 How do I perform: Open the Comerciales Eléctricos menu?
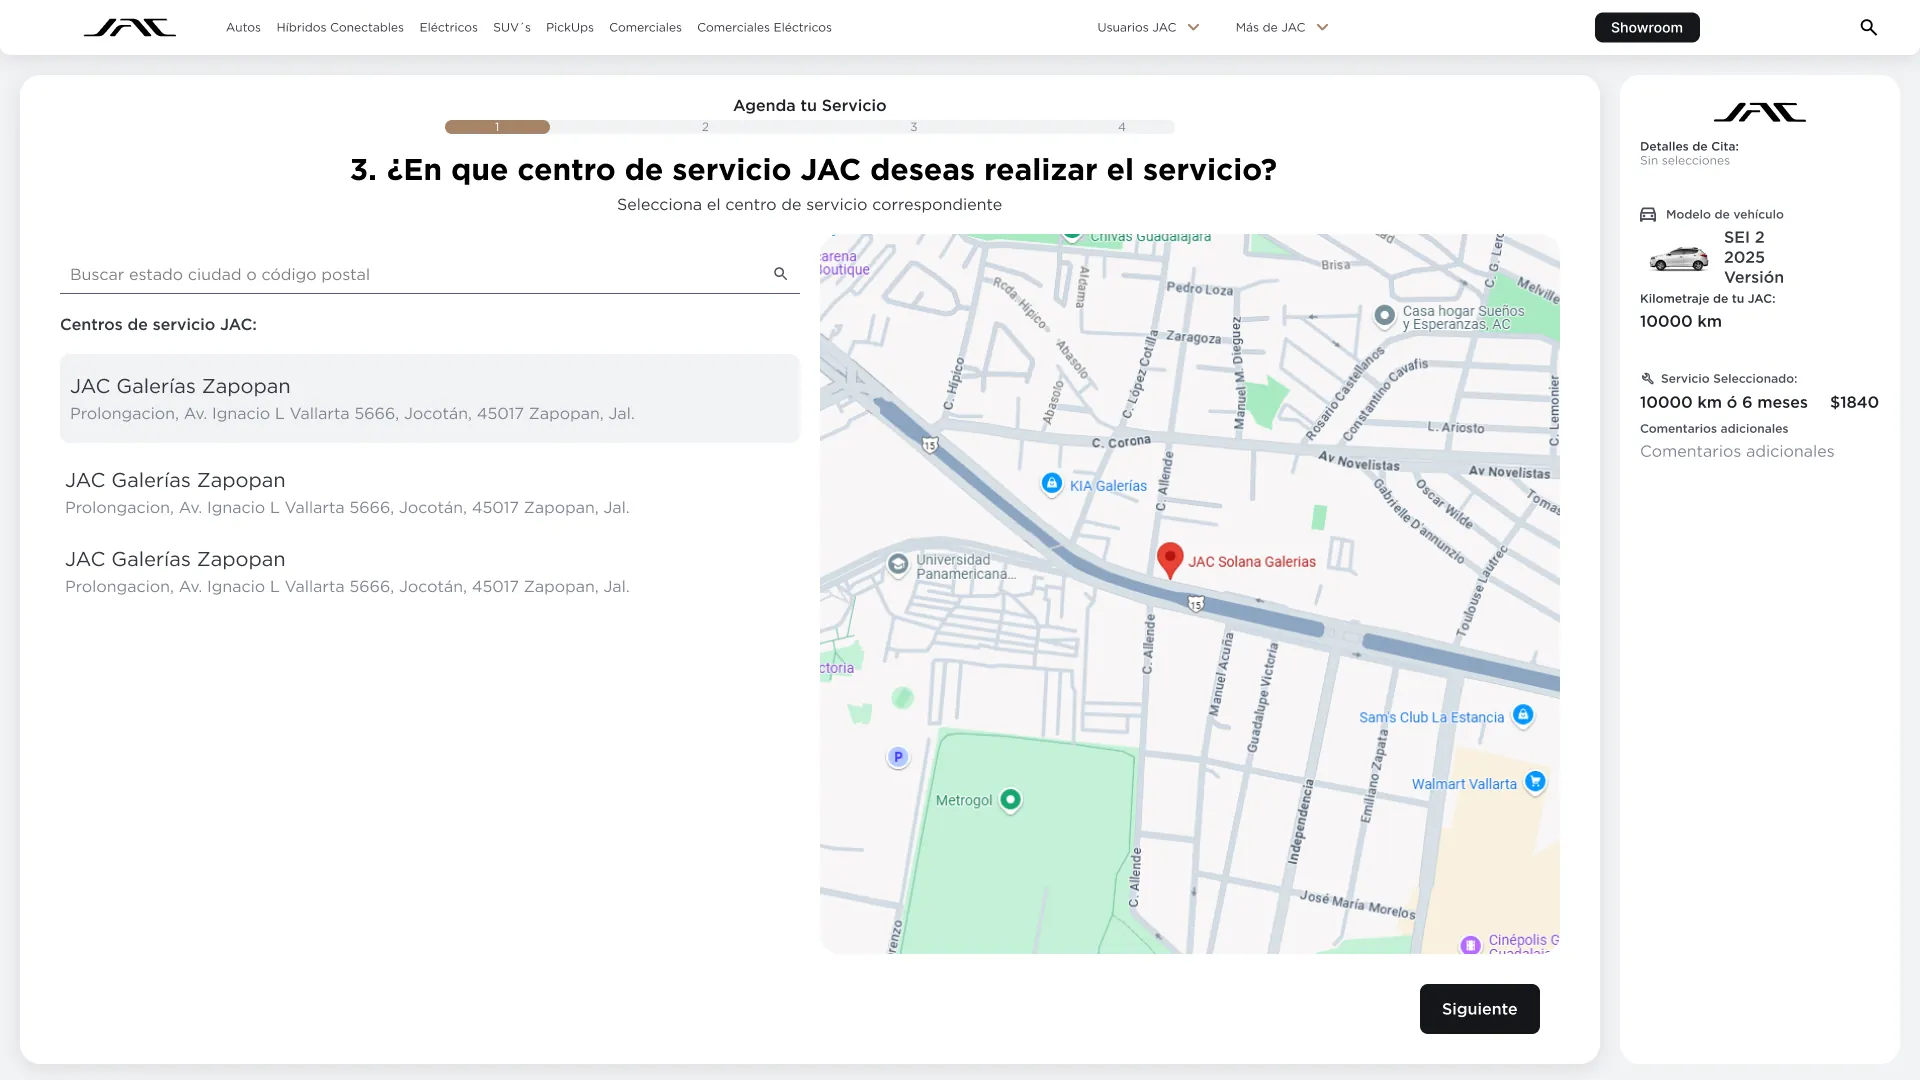tap(764, 27)
